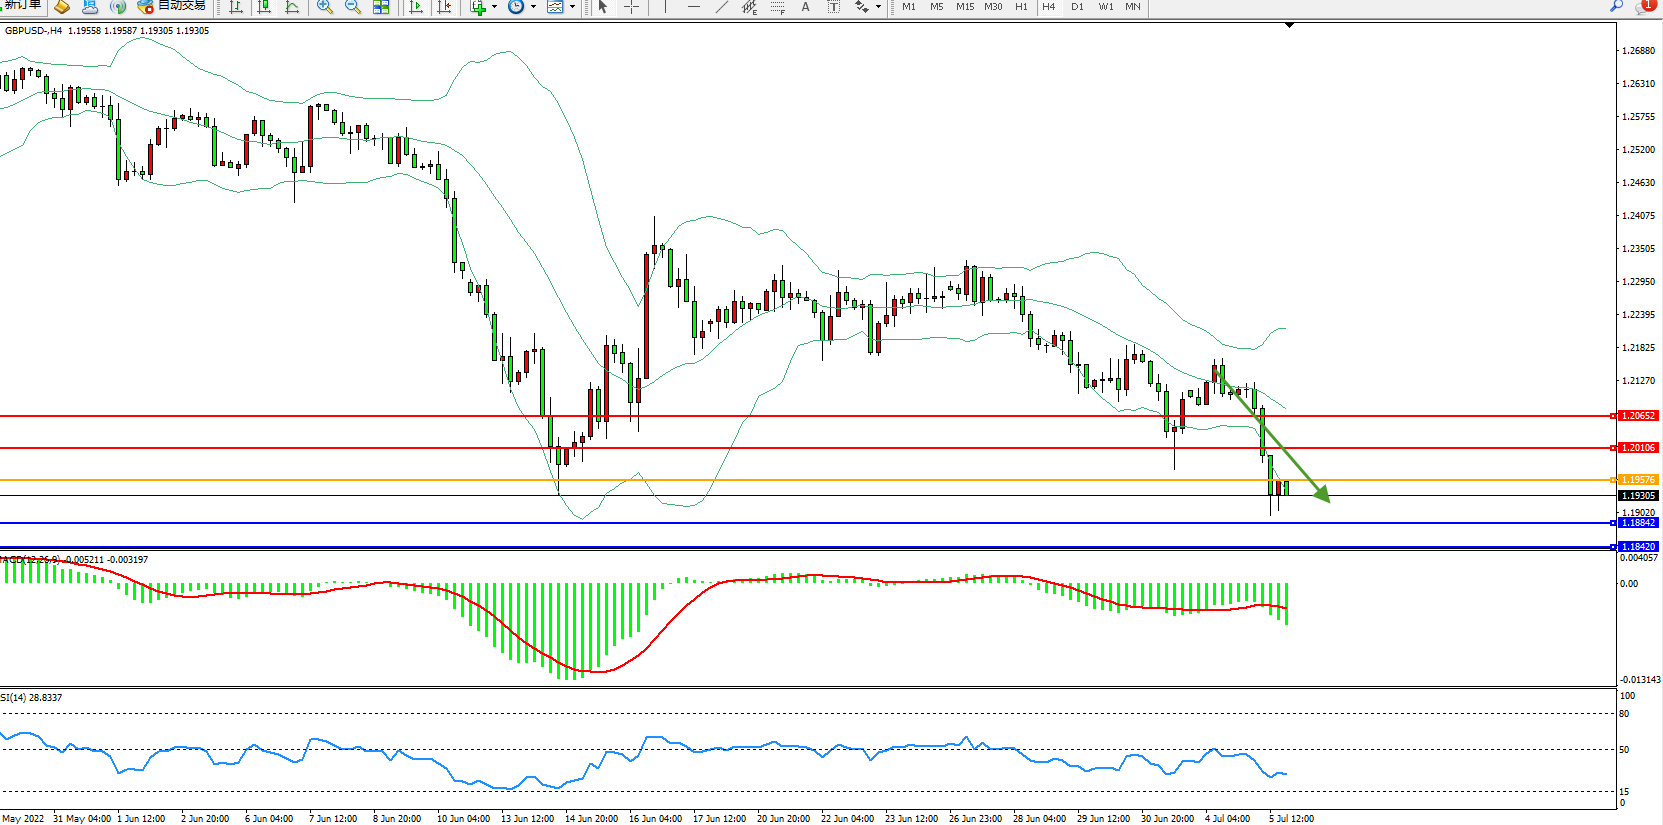This screenshot has height=825, width=1663.
Task: Click the red 1.20652 price level label
Action: 1638,416
